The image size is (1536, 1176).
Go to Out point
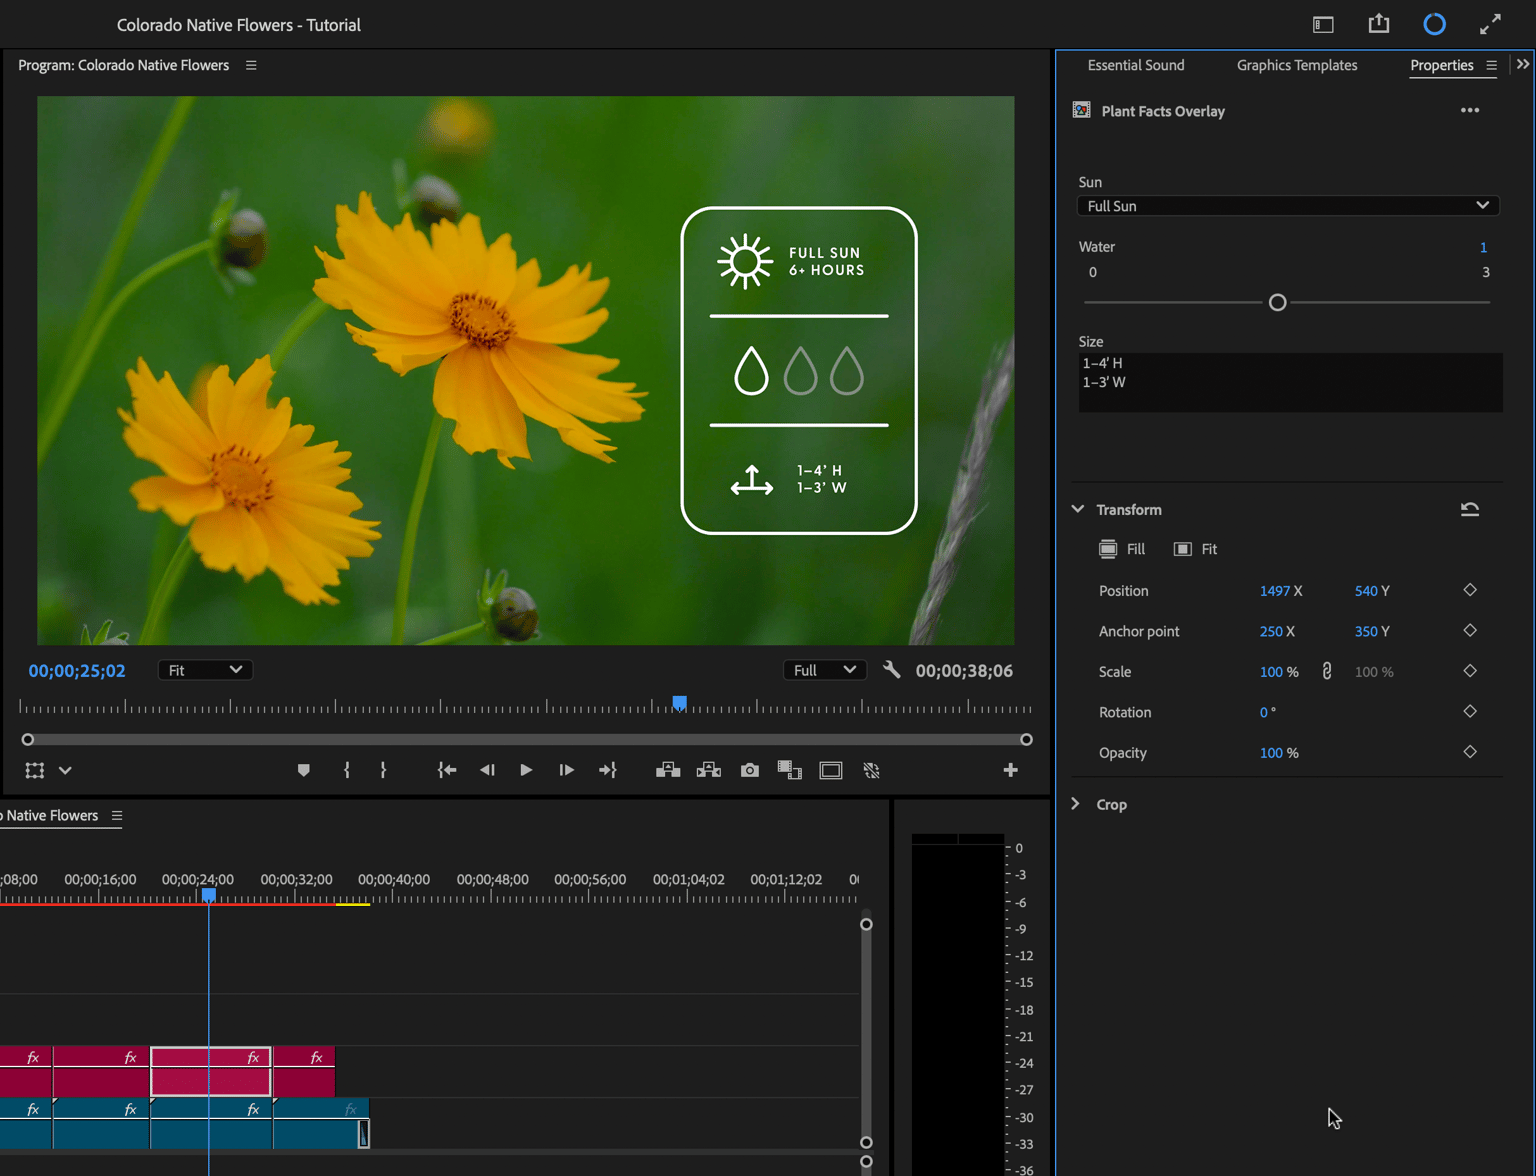coord(608,771)
